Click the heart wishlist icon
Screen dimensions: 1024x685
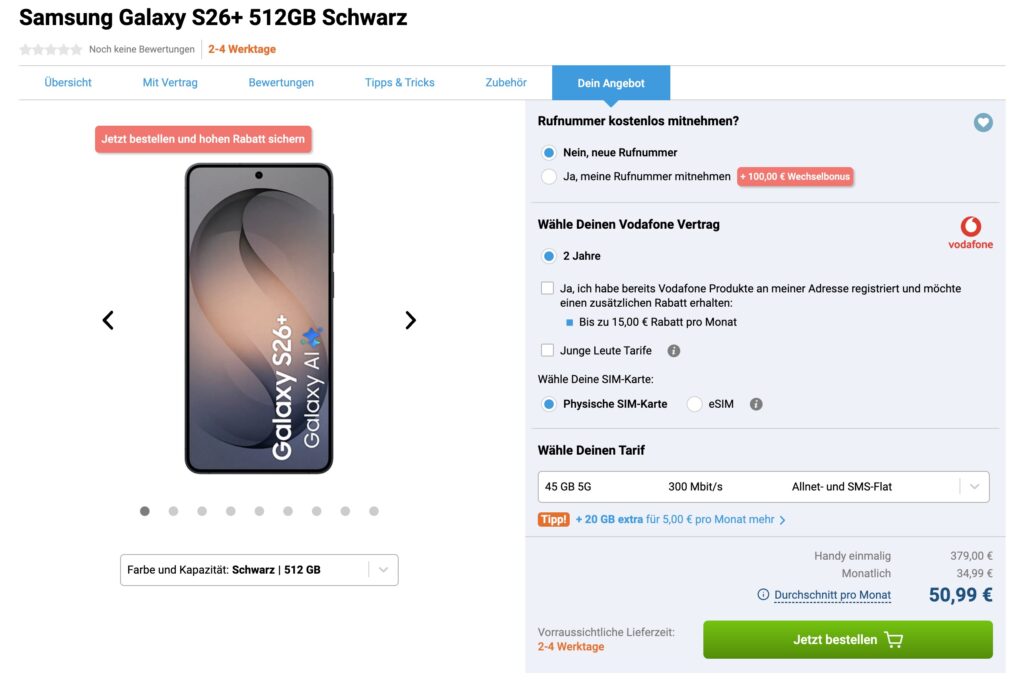click(983, 122)
